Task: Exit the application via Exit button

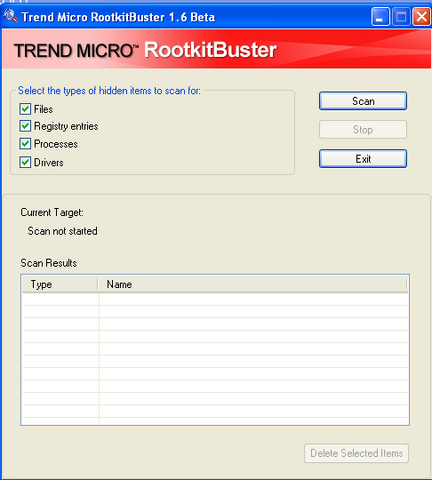Action: click(x=363, y=159)
